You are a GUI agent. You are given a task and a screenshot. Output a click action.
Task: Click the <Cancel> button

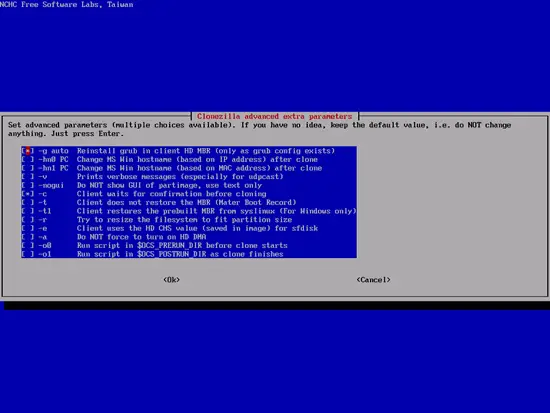[x=374, y=280]
